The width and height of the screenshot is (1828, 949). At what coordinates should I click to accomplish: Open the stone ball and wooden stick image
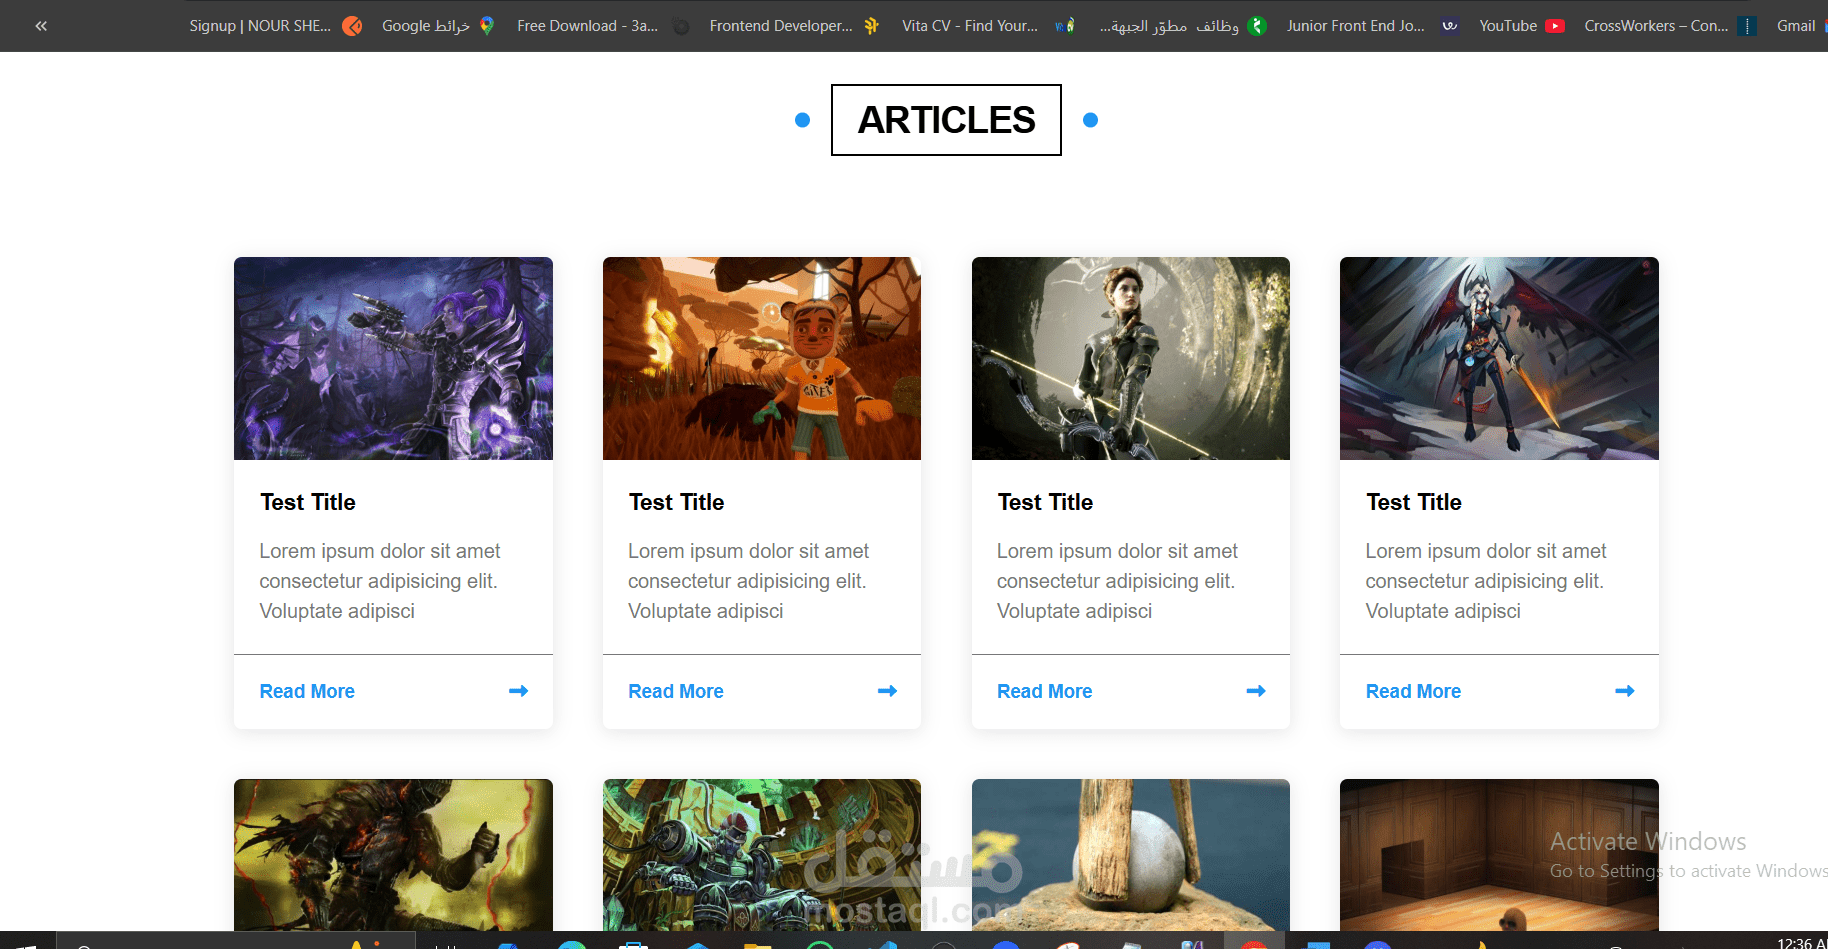[x=1131, y=855]
